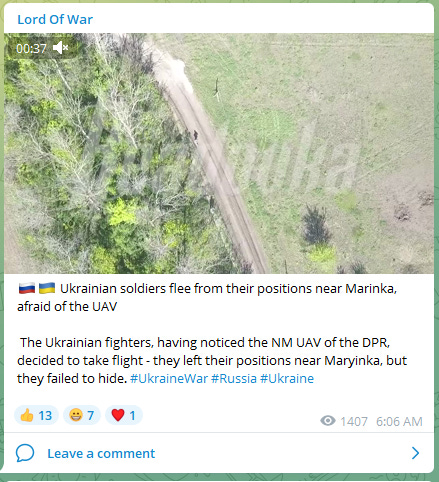Open the Lord Of War channel name

(x=55, y=19)
